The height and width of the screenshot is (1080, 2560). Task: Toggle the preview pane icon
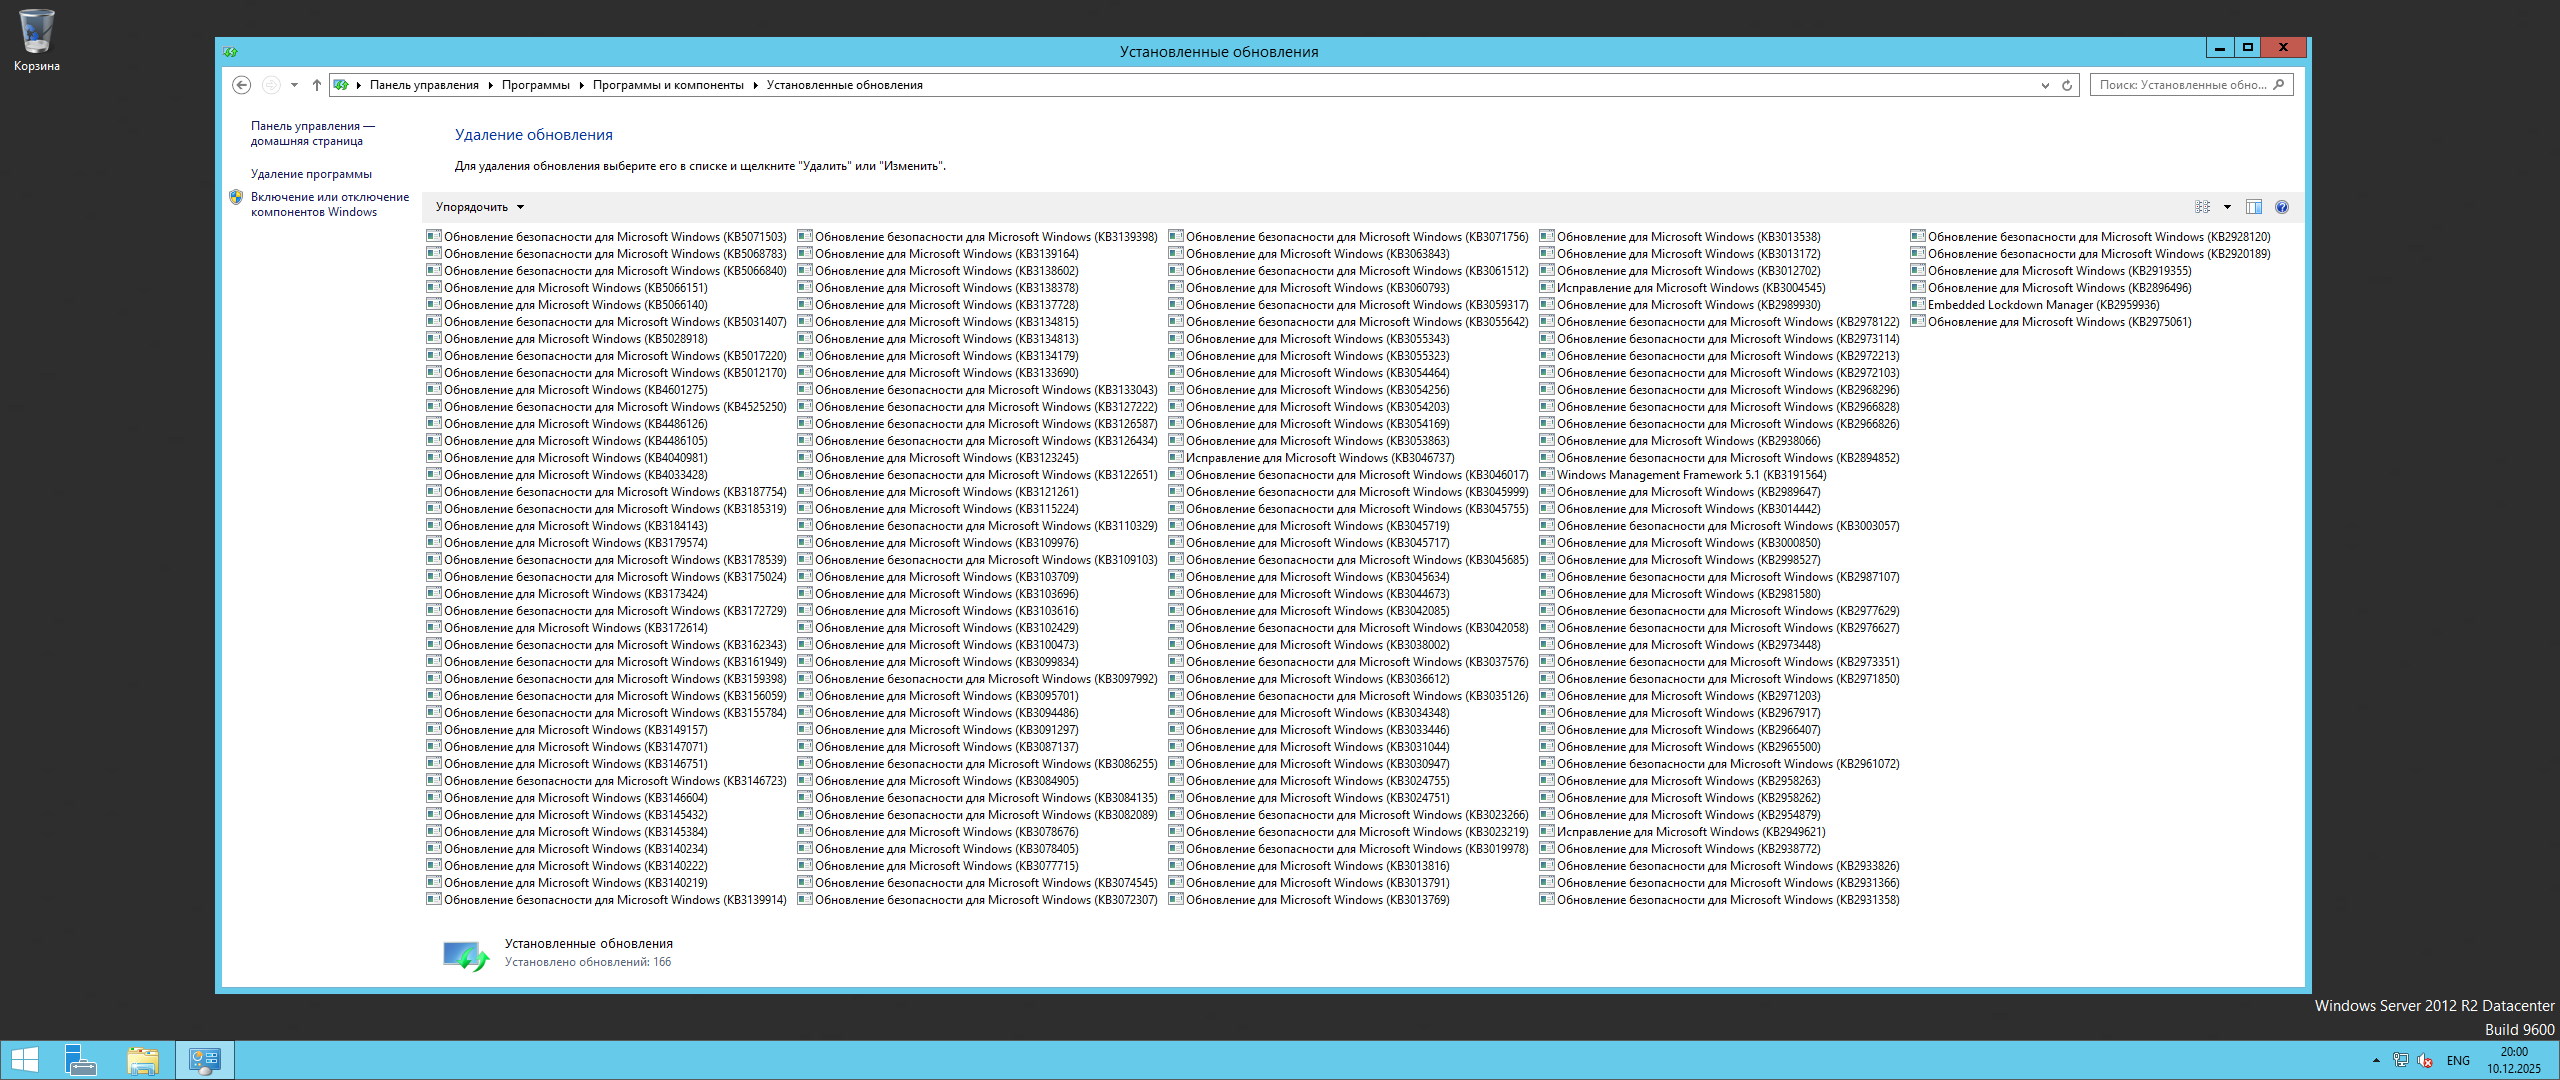click(2254, 207)
